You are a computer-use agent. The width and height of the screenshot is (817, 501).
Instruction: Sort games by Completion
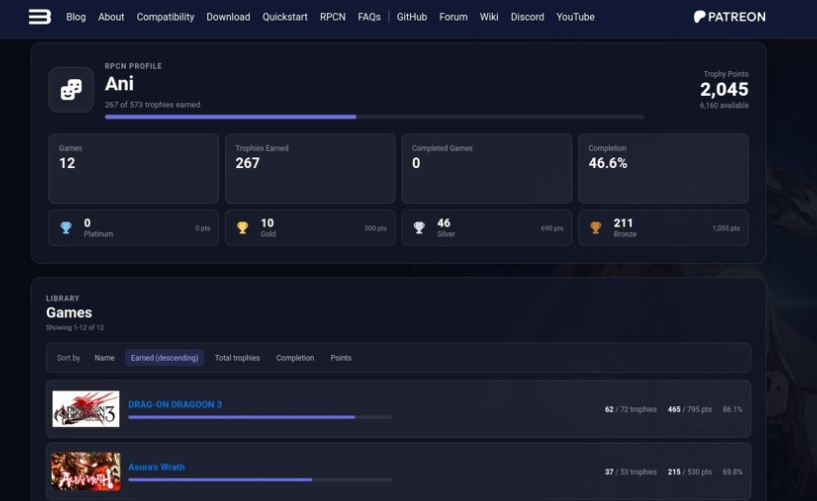(295, 358)
